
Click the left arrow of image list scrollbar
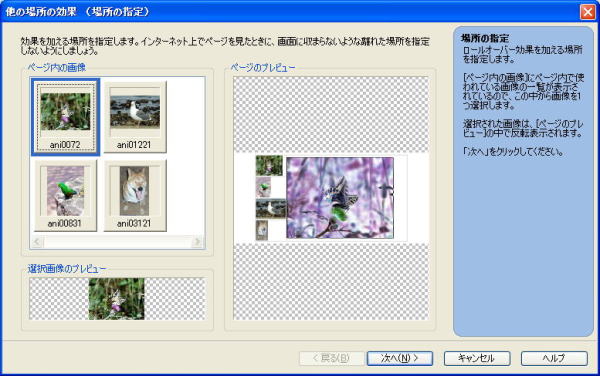37,242
